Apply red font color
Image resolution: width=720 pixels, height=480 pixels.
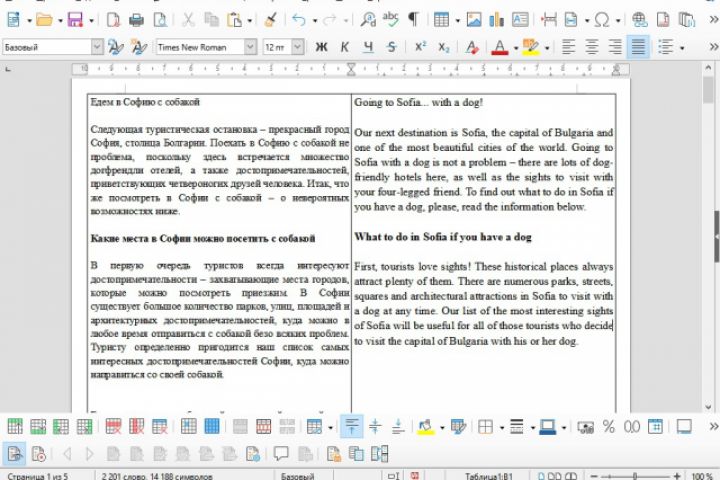tap(500, 47)
